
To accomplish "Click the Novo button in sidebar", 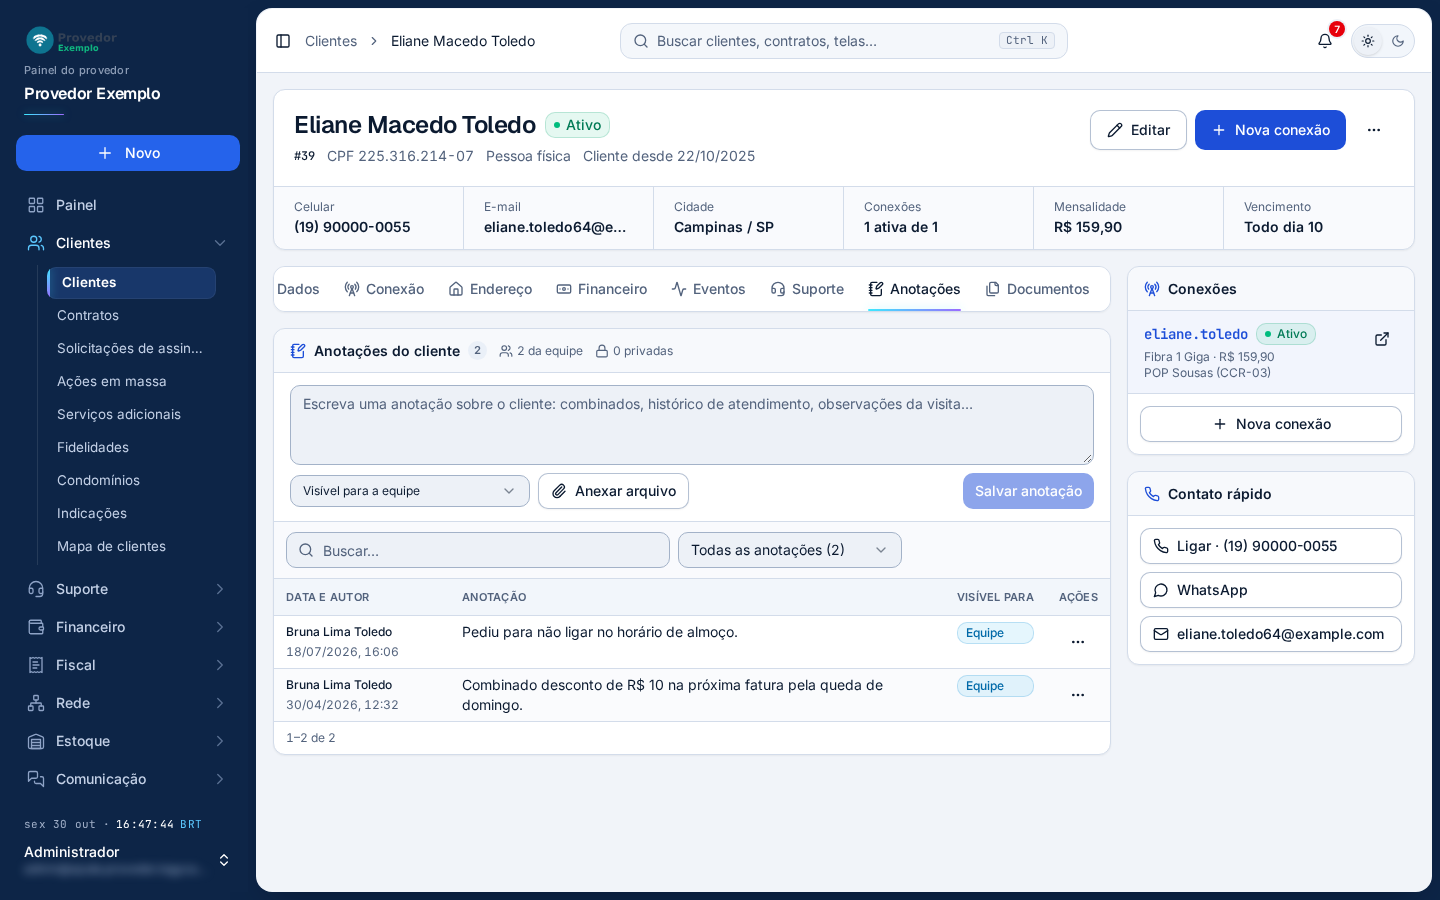I will pyautogui.click(x=128, y=153).
